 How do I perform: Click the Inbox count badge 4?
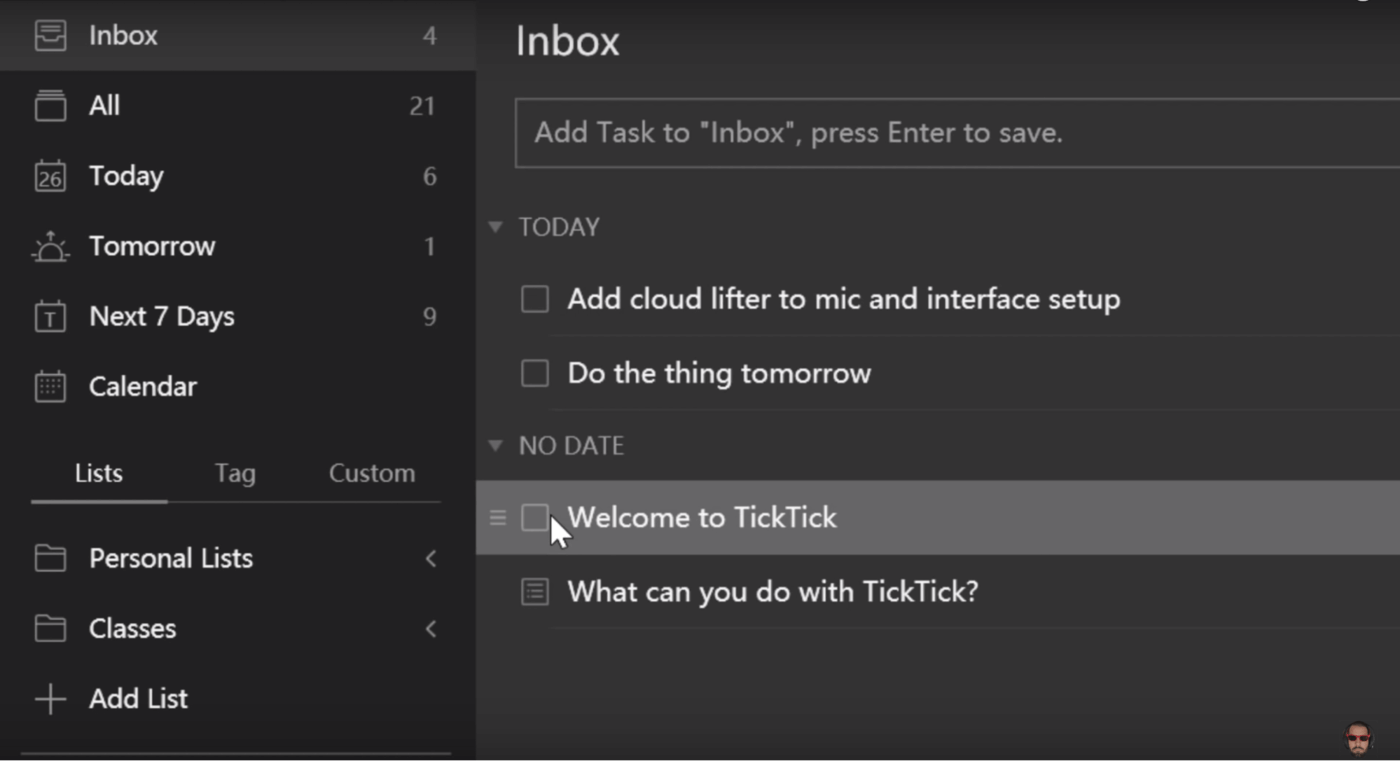(429, 36)
